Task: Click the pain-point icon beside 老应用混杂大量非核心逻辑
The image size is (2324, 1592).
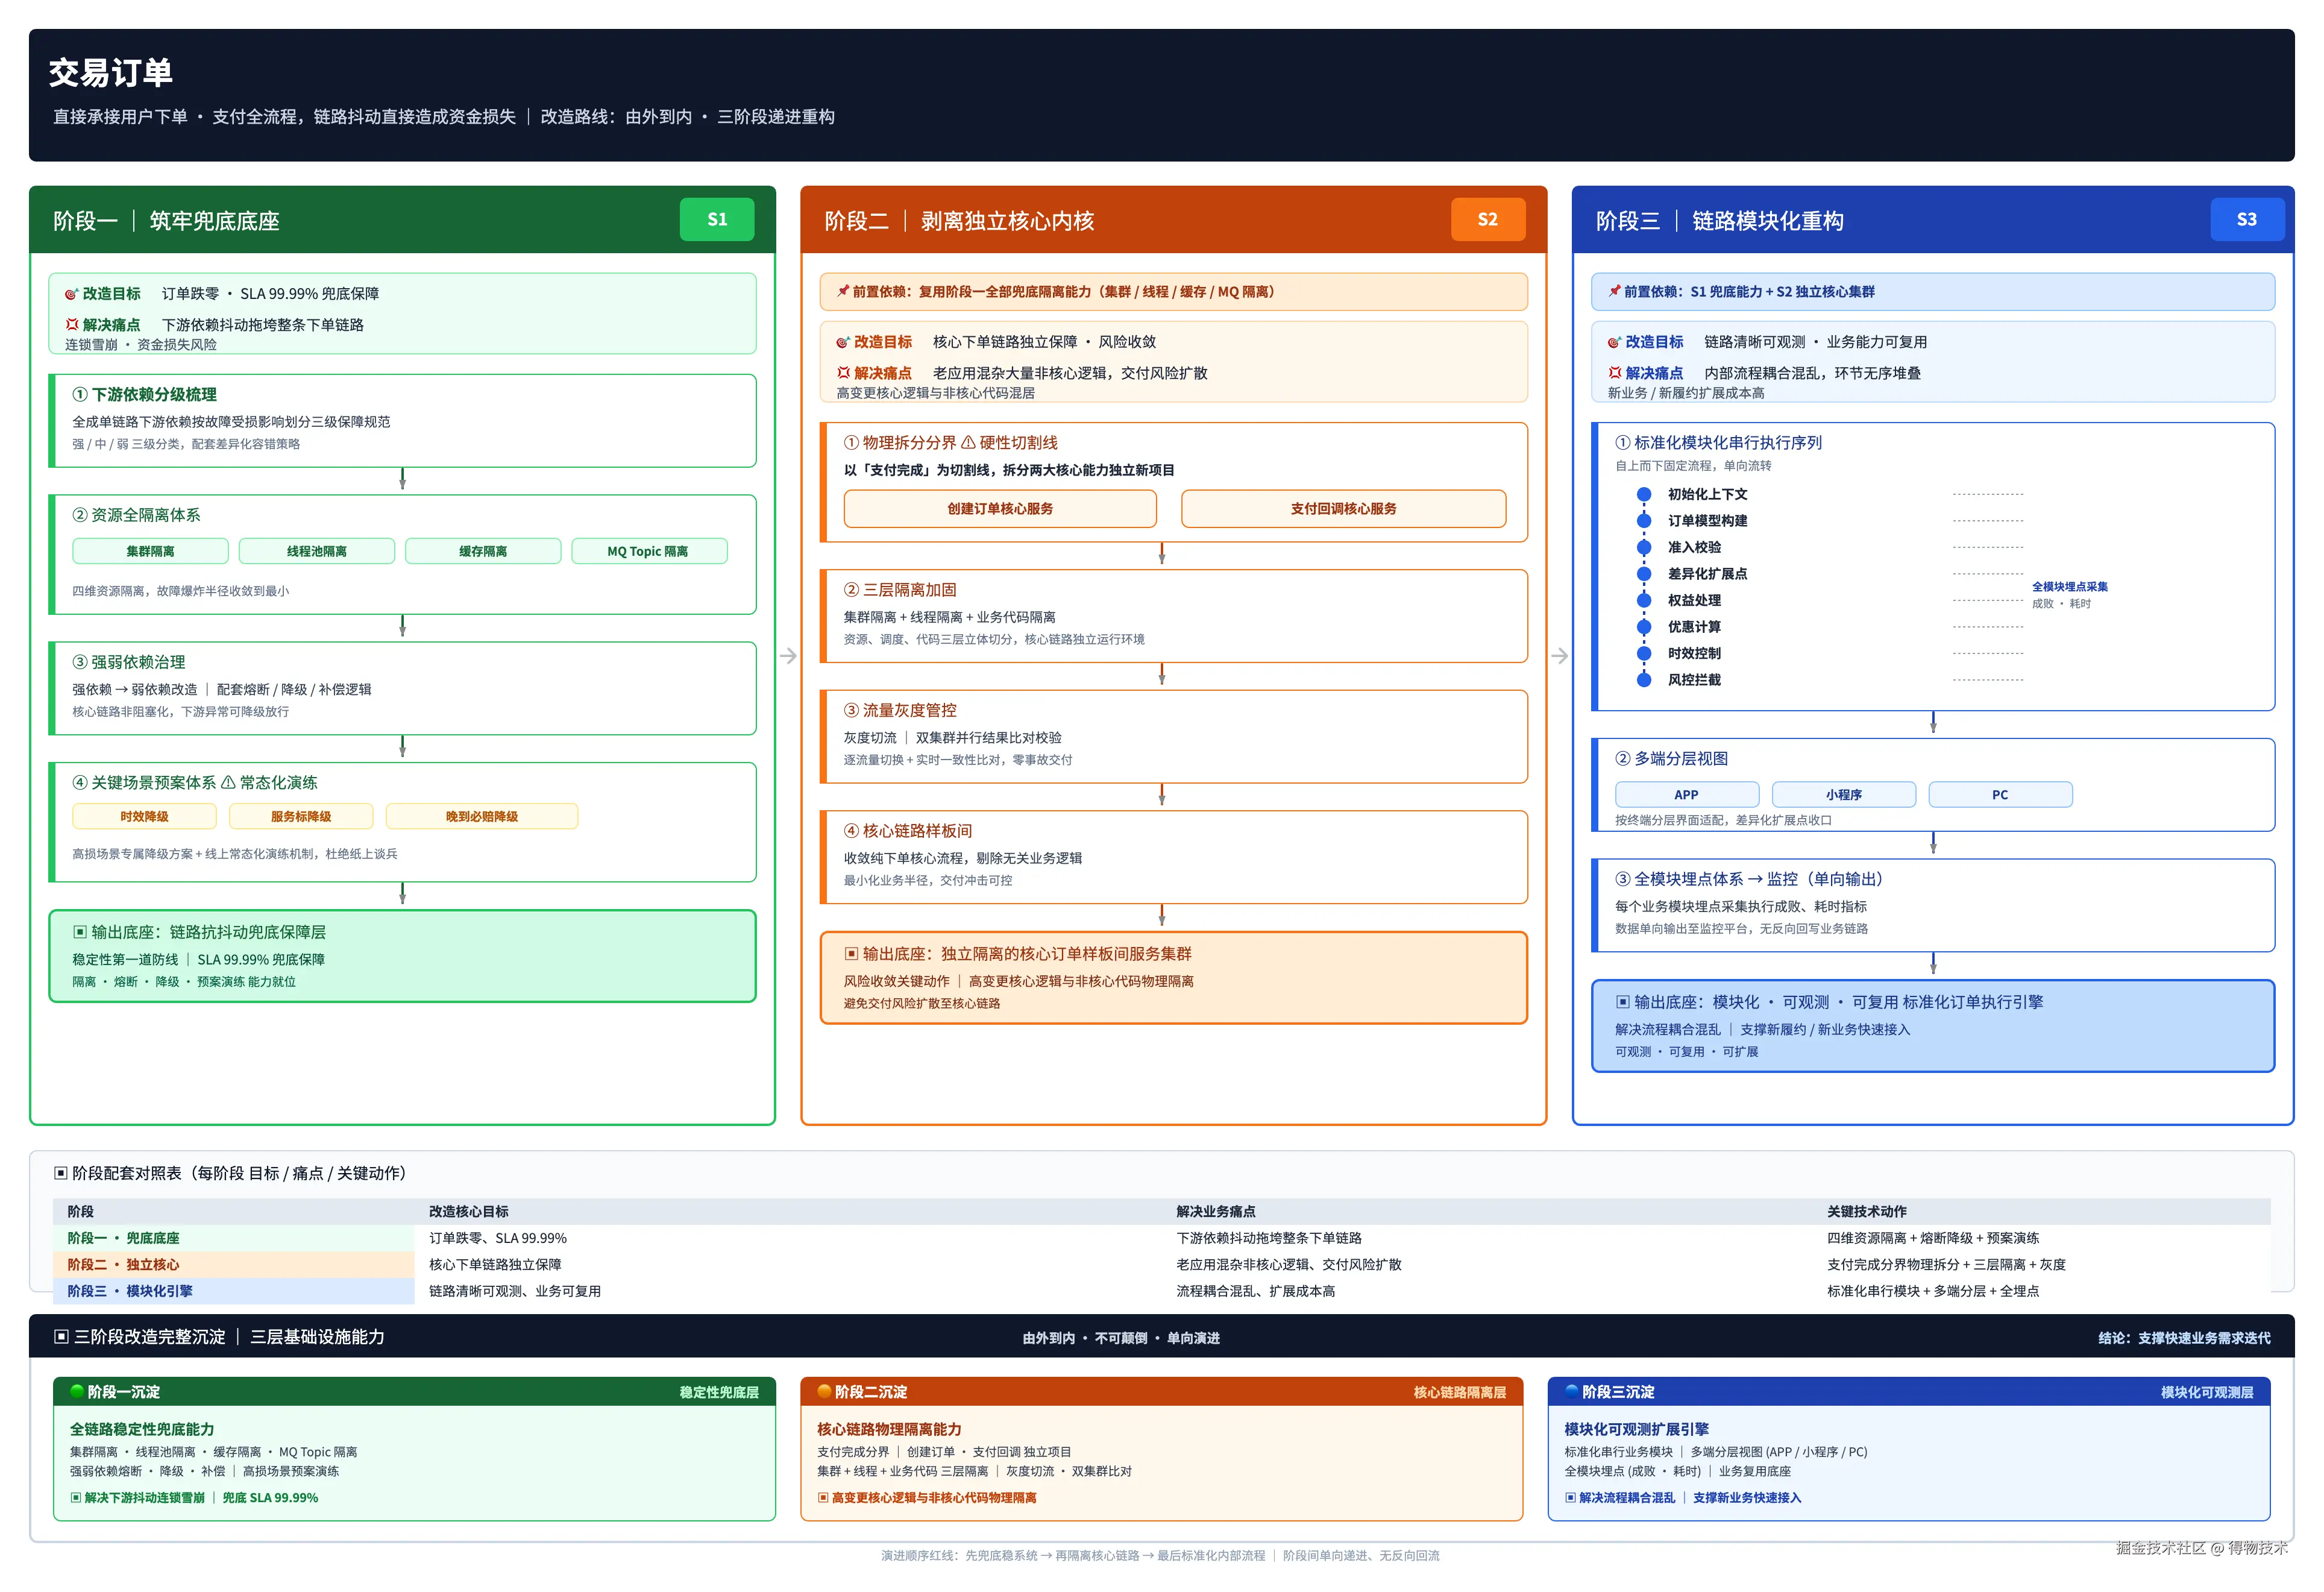Action: (843, 373)
